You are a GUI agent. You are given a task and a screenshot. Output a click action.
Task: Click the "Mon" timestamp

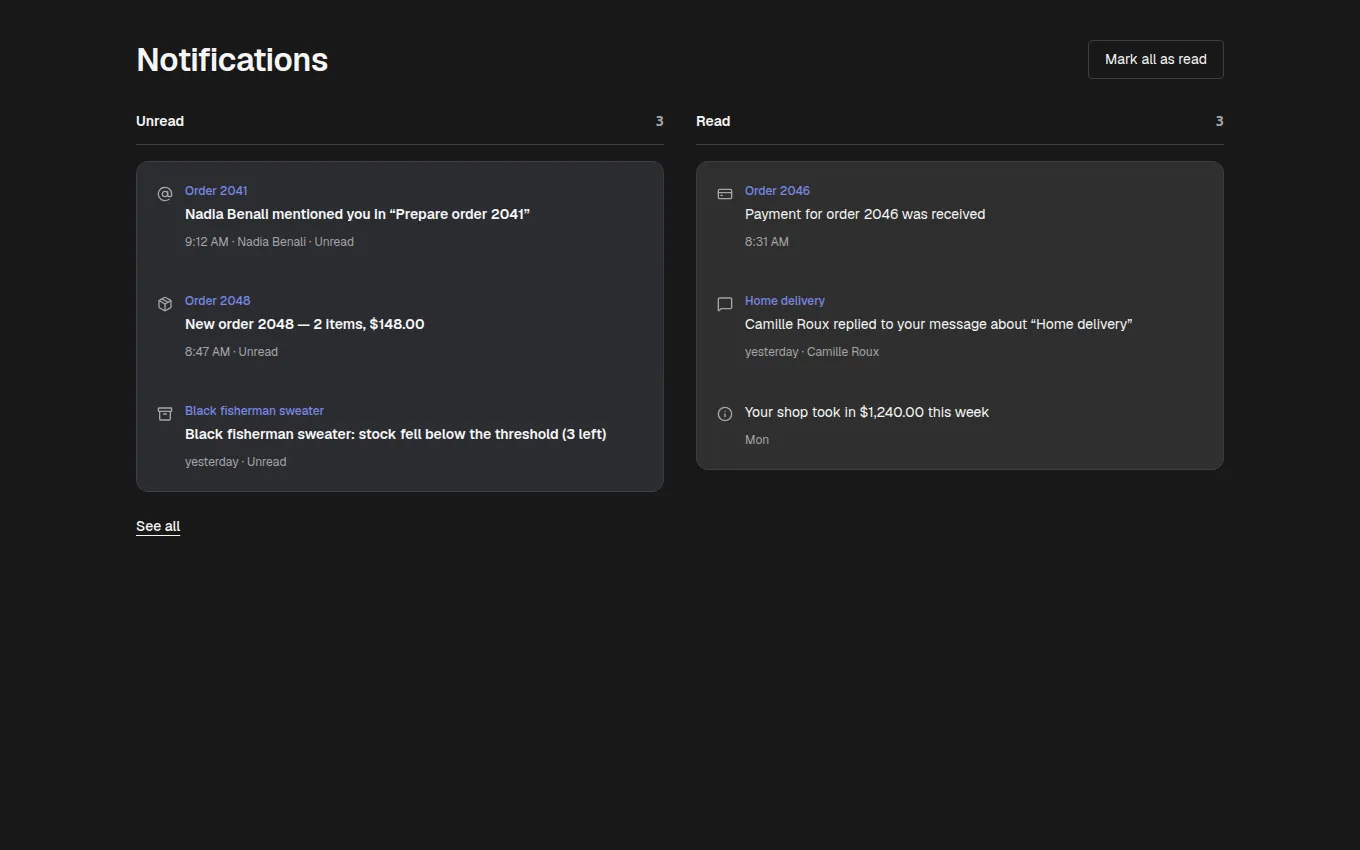(757, 440)
